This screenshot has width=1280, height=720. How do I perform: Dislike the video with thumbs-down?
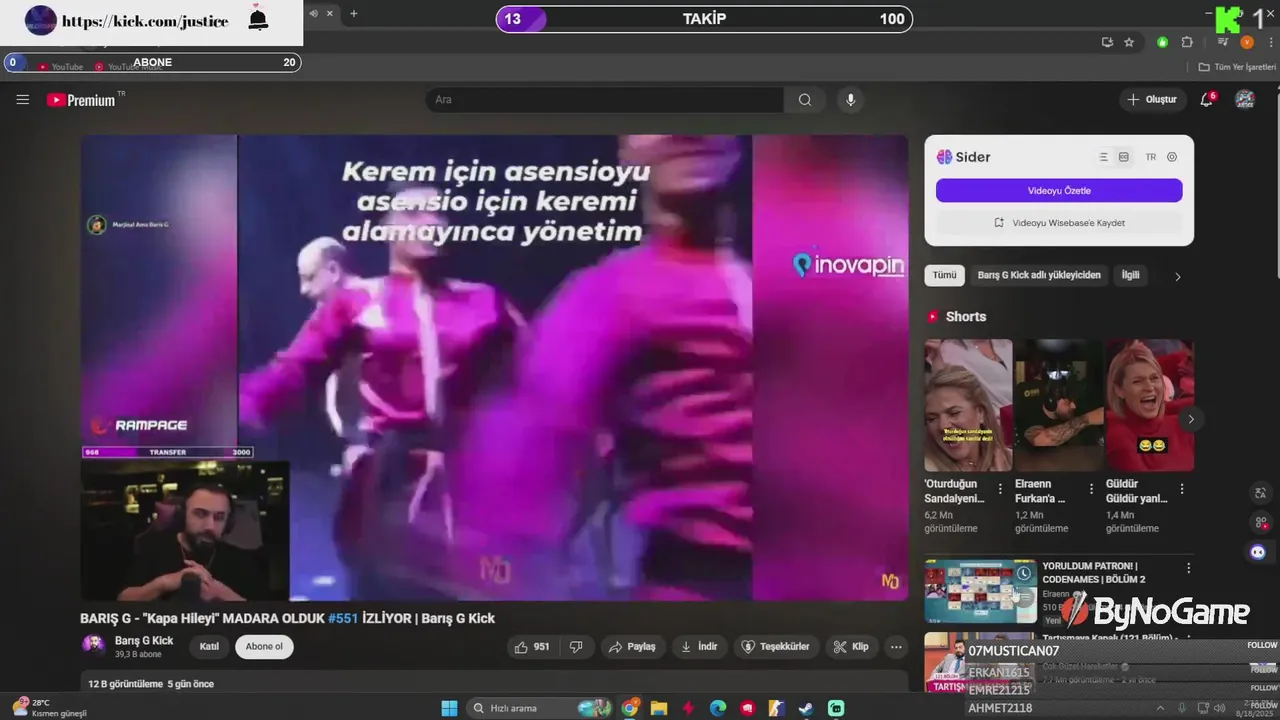pos(576,647)
